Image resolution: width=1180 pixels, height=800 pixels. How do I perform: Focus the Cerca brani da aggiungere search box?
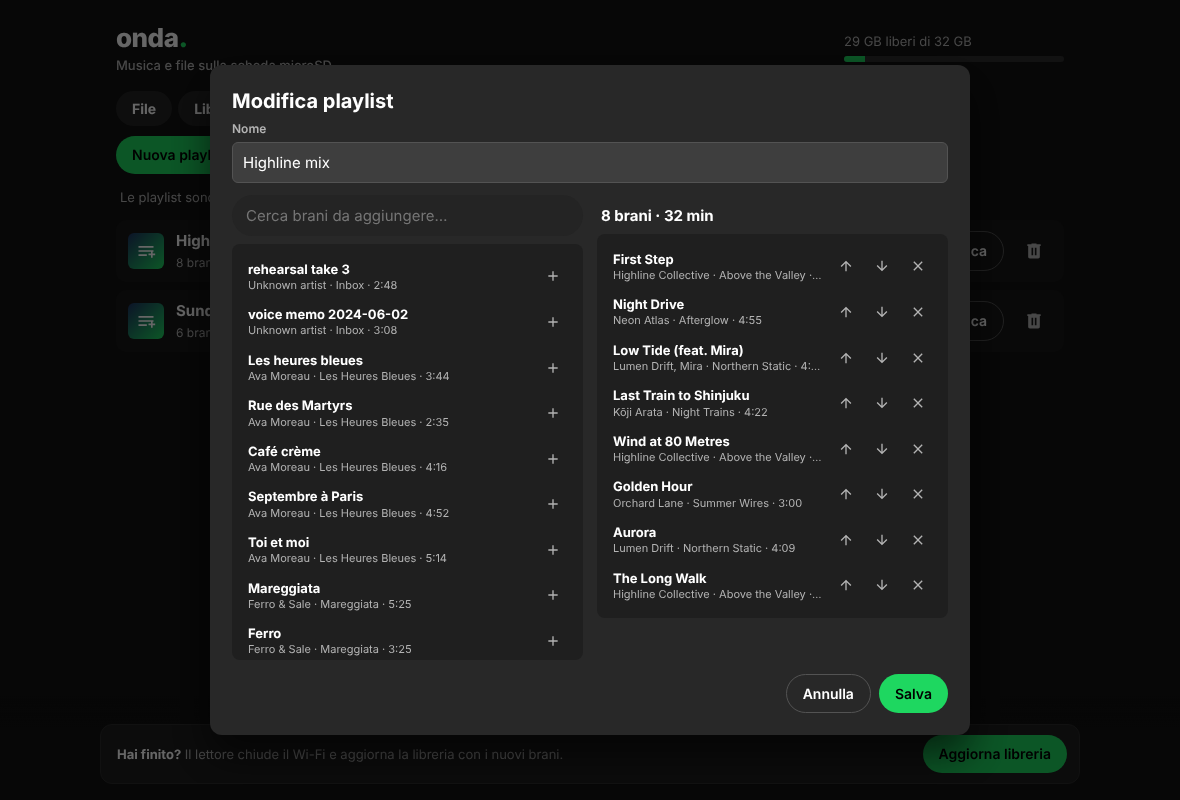click(x=406, y=216)
